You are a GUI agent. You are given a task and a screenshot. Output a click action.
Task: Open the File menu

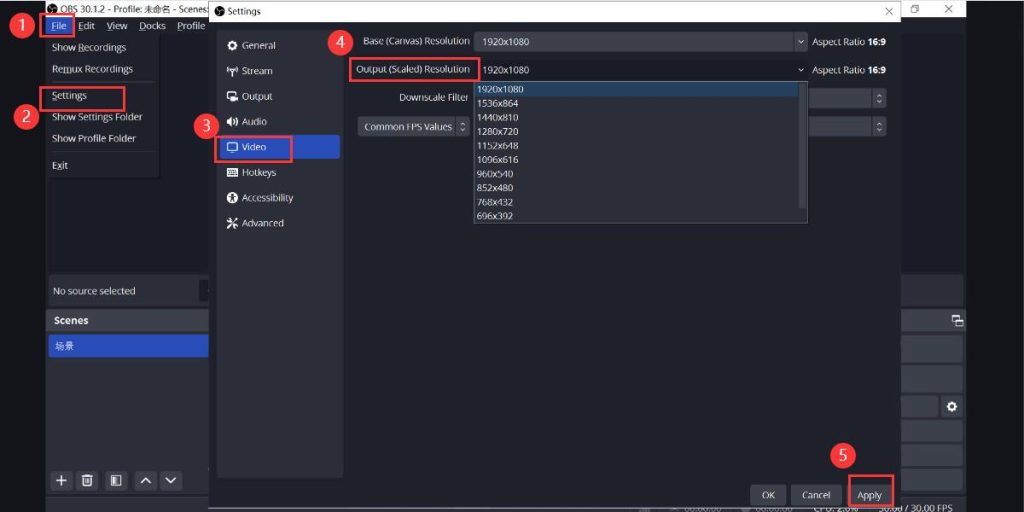click(x=59, y=26)
